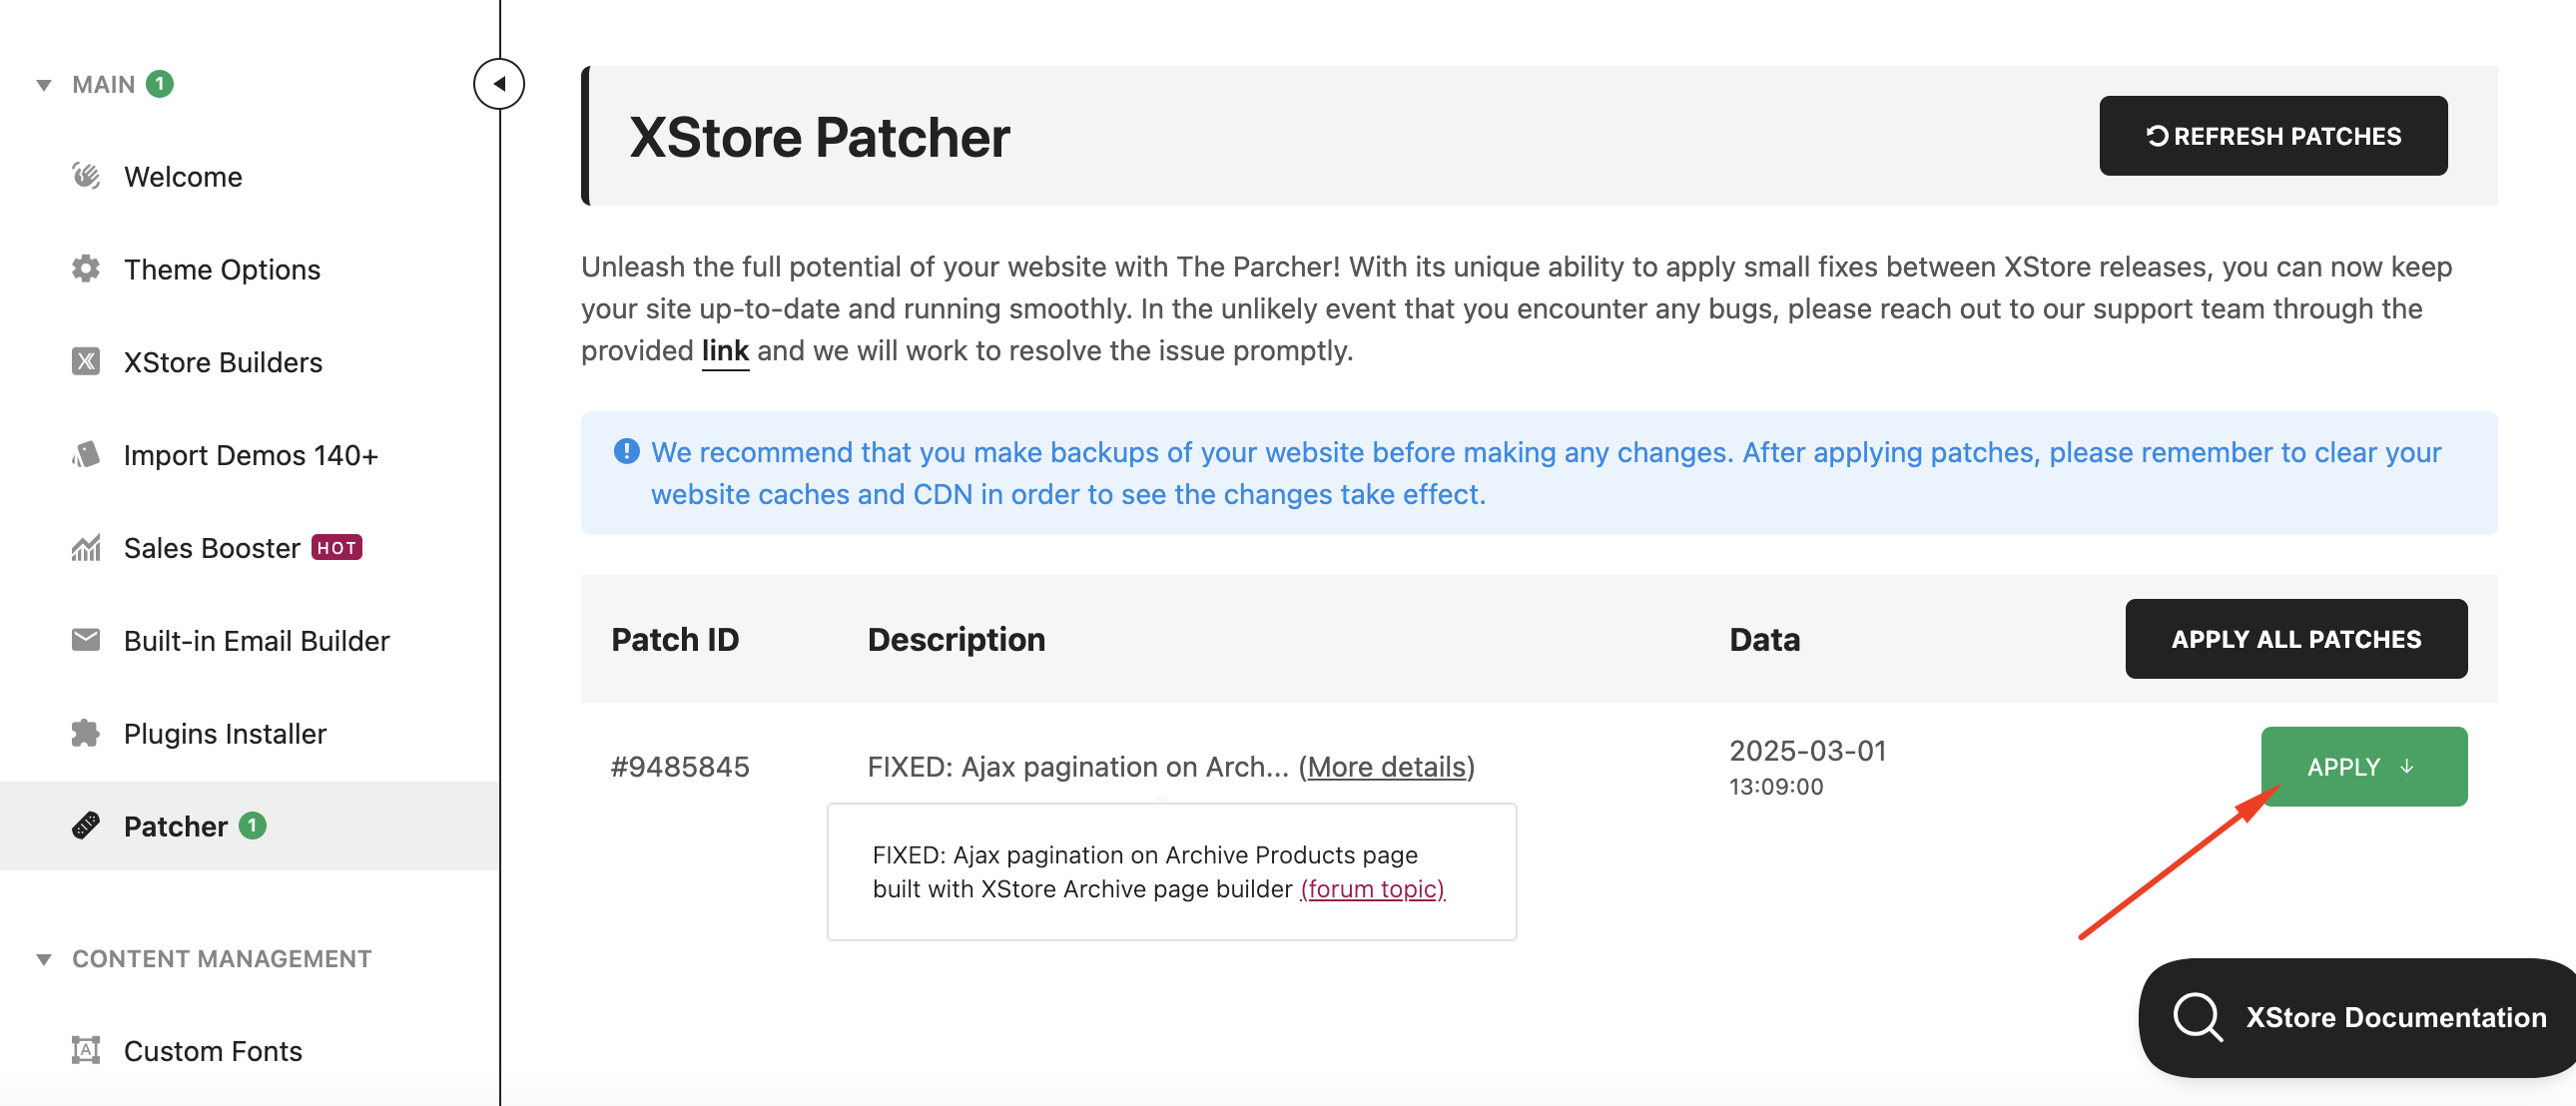Click the Plugins Installer puzzle icon
2576x1106 pixels.
(x=86, y=733)
